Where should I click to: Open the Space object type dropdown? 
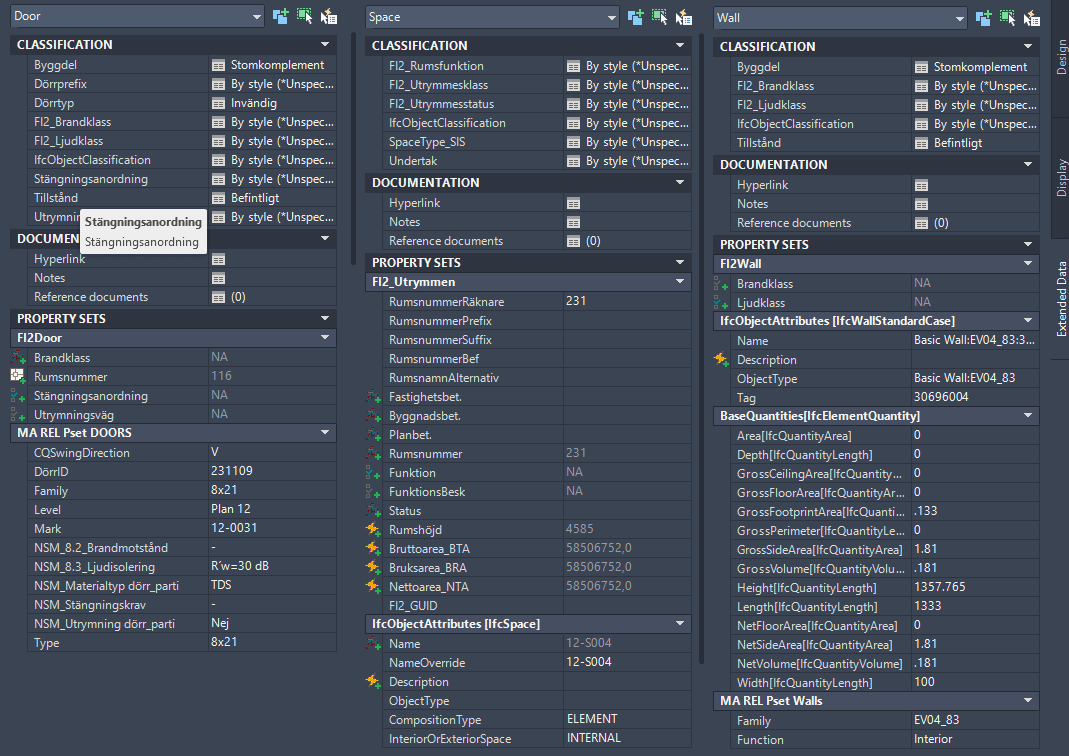click(492, 17)
